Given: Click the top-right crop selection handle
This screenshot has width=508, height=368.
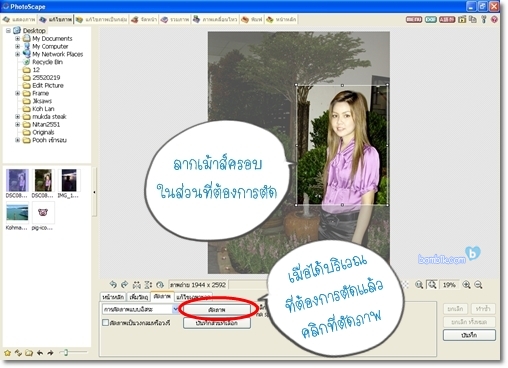Looking at the screenshot, I should point(387,85).
